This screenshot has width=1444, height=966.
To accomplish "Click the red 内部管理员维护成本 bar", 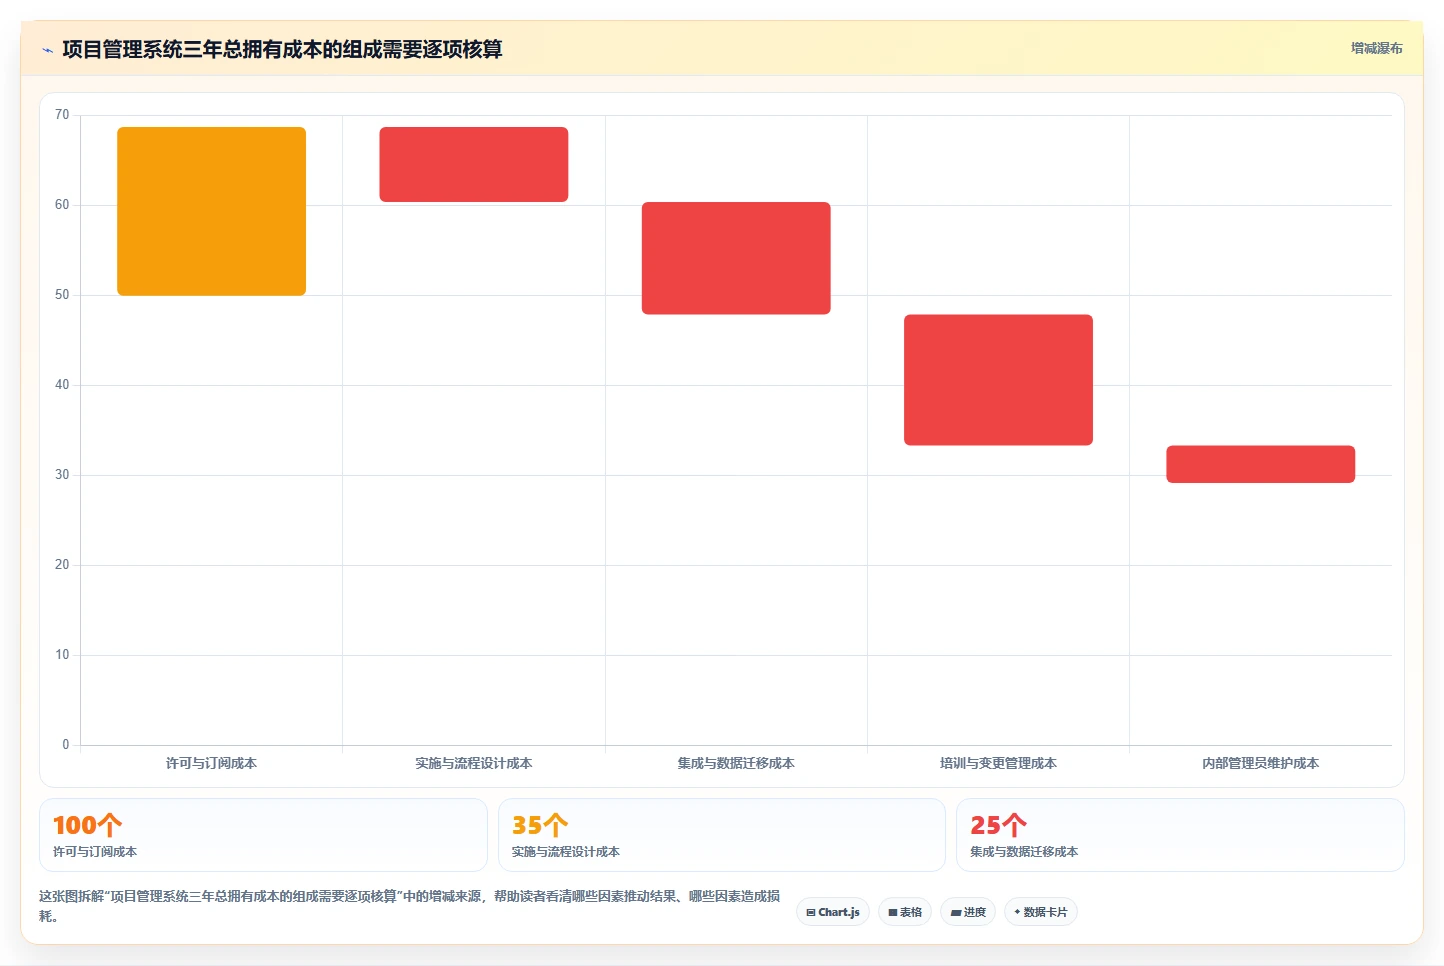I will tap(1260, 464).
